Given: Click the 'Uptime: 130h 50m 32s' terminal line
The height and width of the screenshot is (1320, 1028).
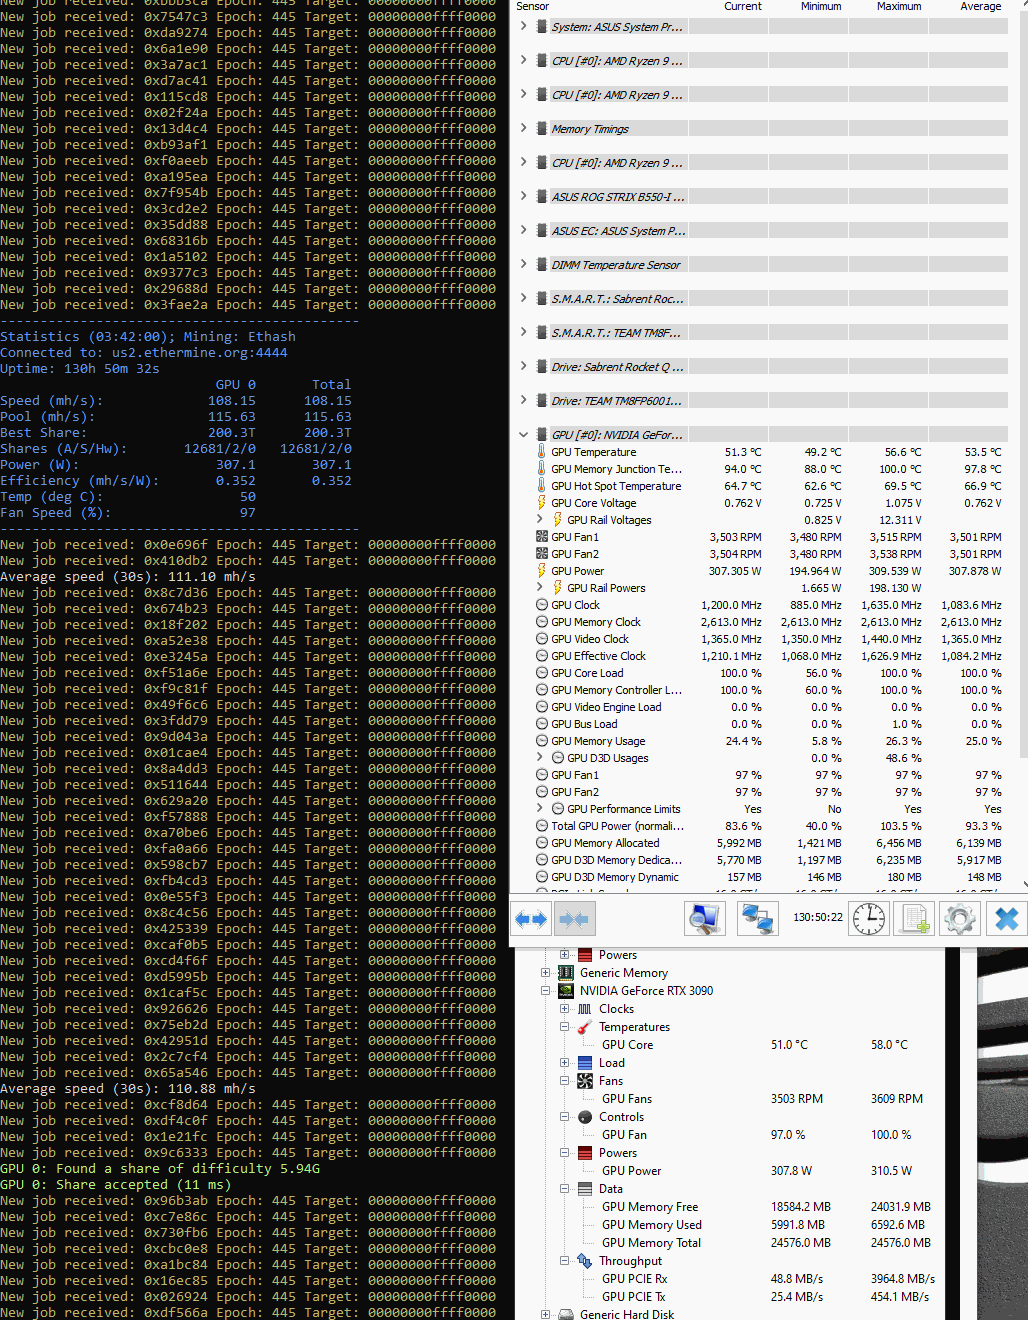Looking at the screenshot, I should [x=80, y=369].
